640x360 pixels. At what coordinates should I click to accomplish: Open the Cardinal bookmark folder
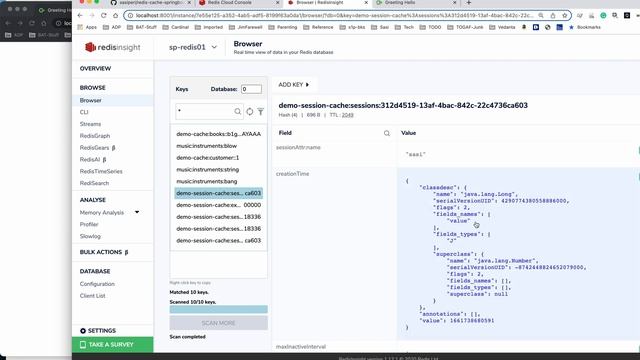point(176,27)
